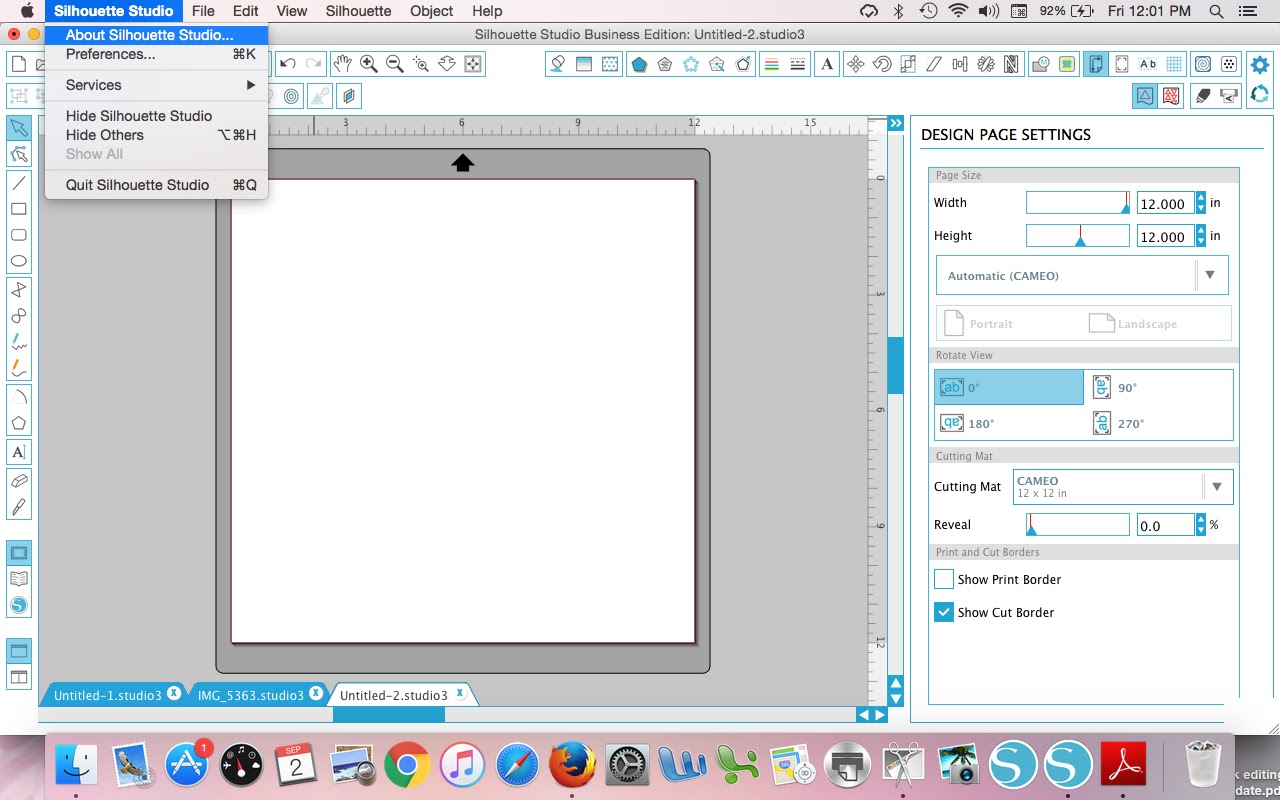Click the page Height slider

pyautogui.click(x=1078, y=236)
